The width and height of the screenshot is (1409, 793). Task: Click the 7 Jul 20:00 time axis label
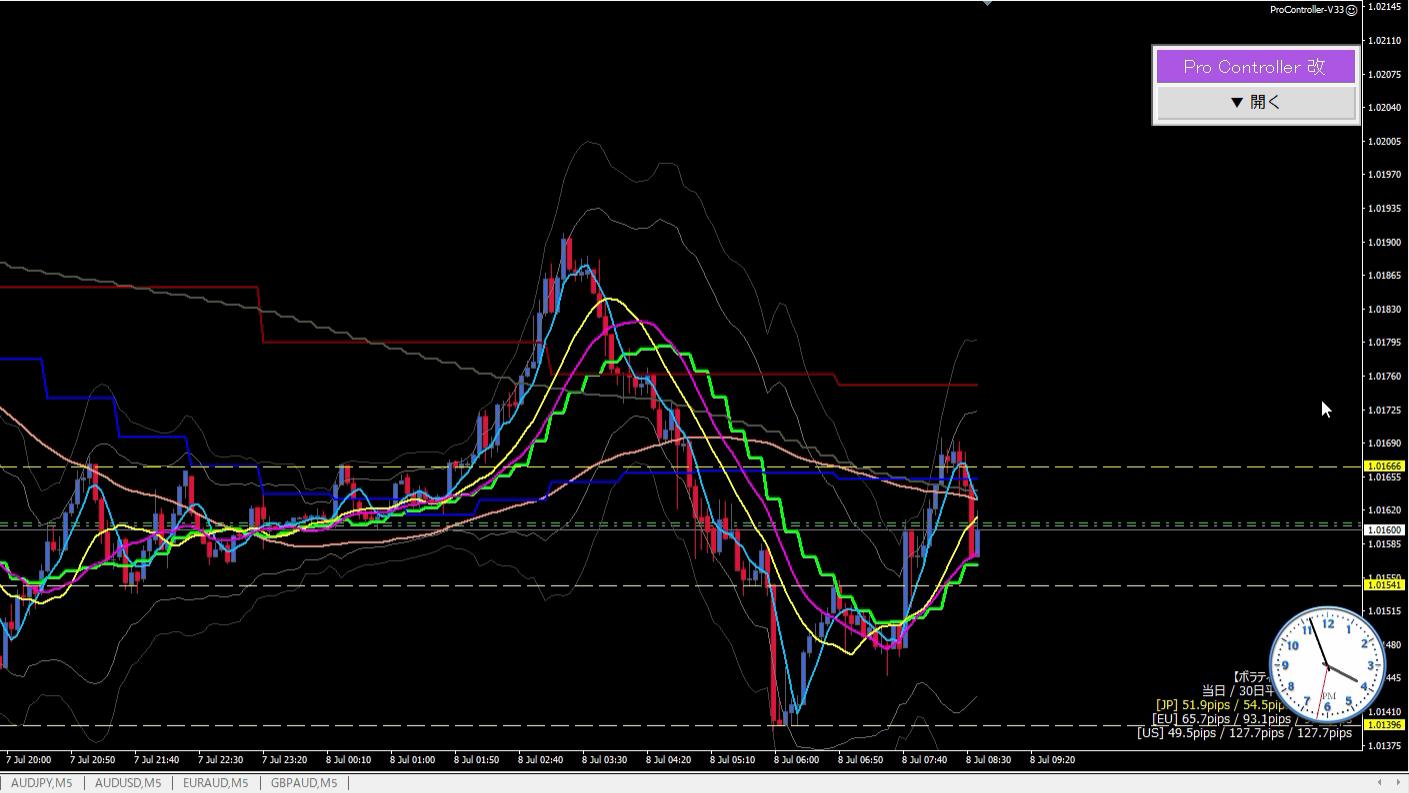tap(28, 760)
